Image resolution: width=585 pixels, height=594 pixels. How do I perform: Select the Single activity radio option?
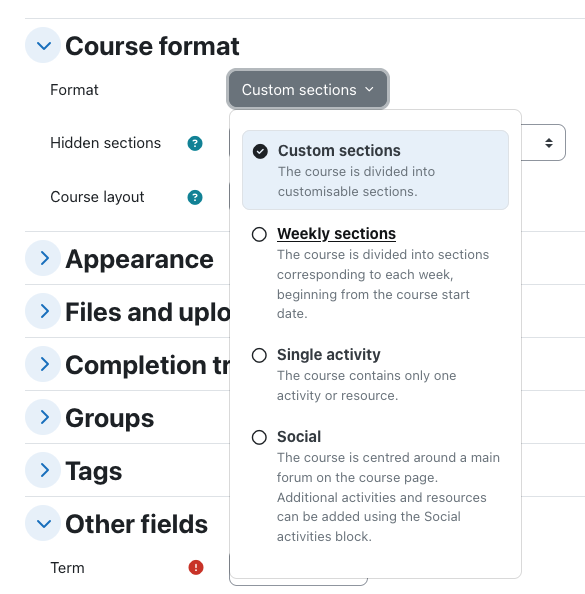coord(259,355)
